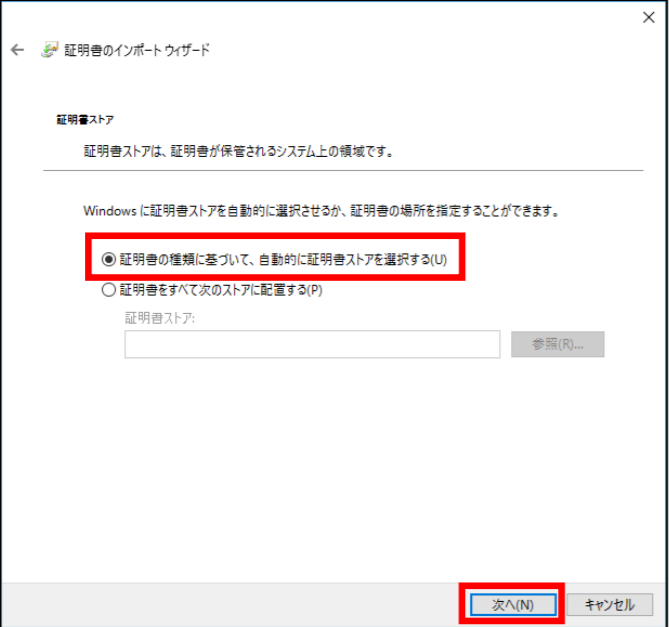Click the certificate import wizard icon
Viewport: 669px width, 627px height.
coord(49,50)
